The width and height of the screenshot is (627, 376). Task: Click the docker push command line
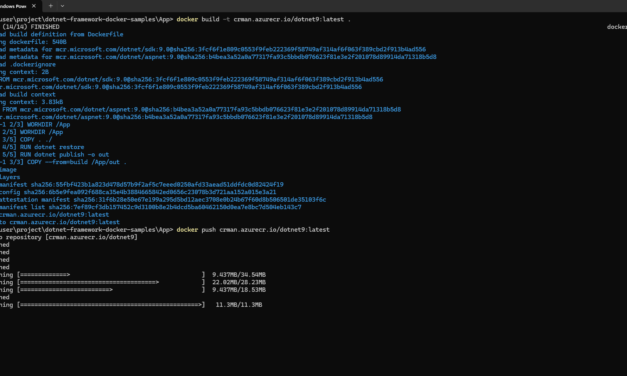point(165,230)
